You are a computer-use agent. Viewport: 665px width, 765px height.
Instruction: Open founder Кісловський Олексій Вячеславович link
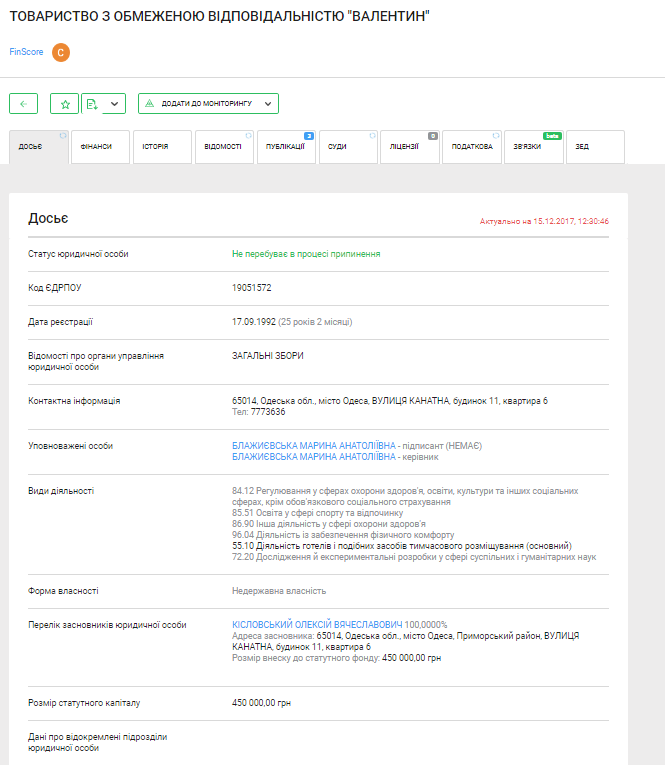pos(317,623)
